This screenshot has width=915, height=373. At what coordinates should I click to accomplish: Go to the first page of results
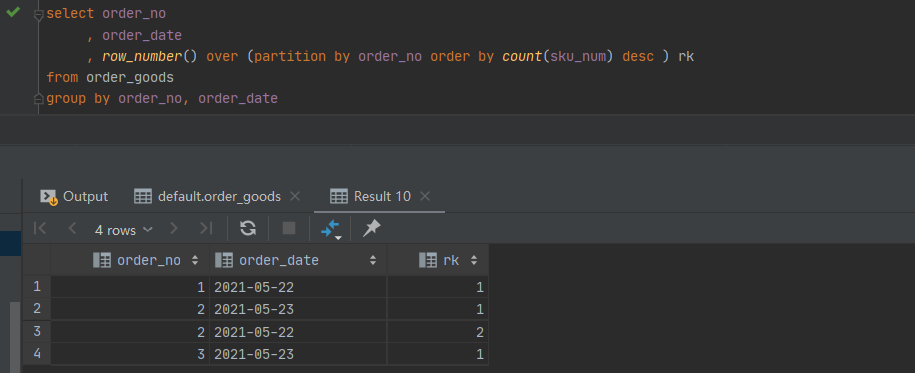coord(40,228)
